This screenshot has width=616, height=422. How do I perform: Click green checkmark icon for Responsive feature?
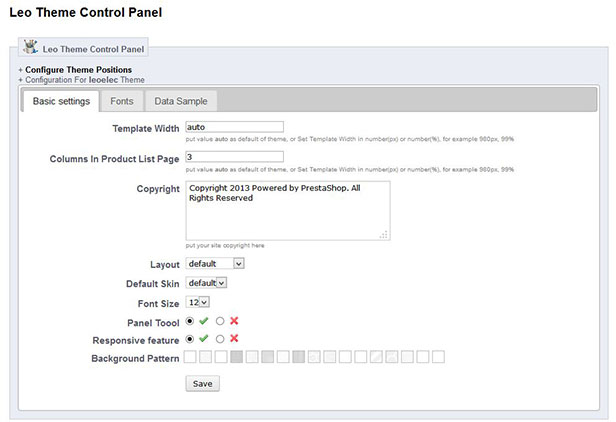[x=204, y=338]
